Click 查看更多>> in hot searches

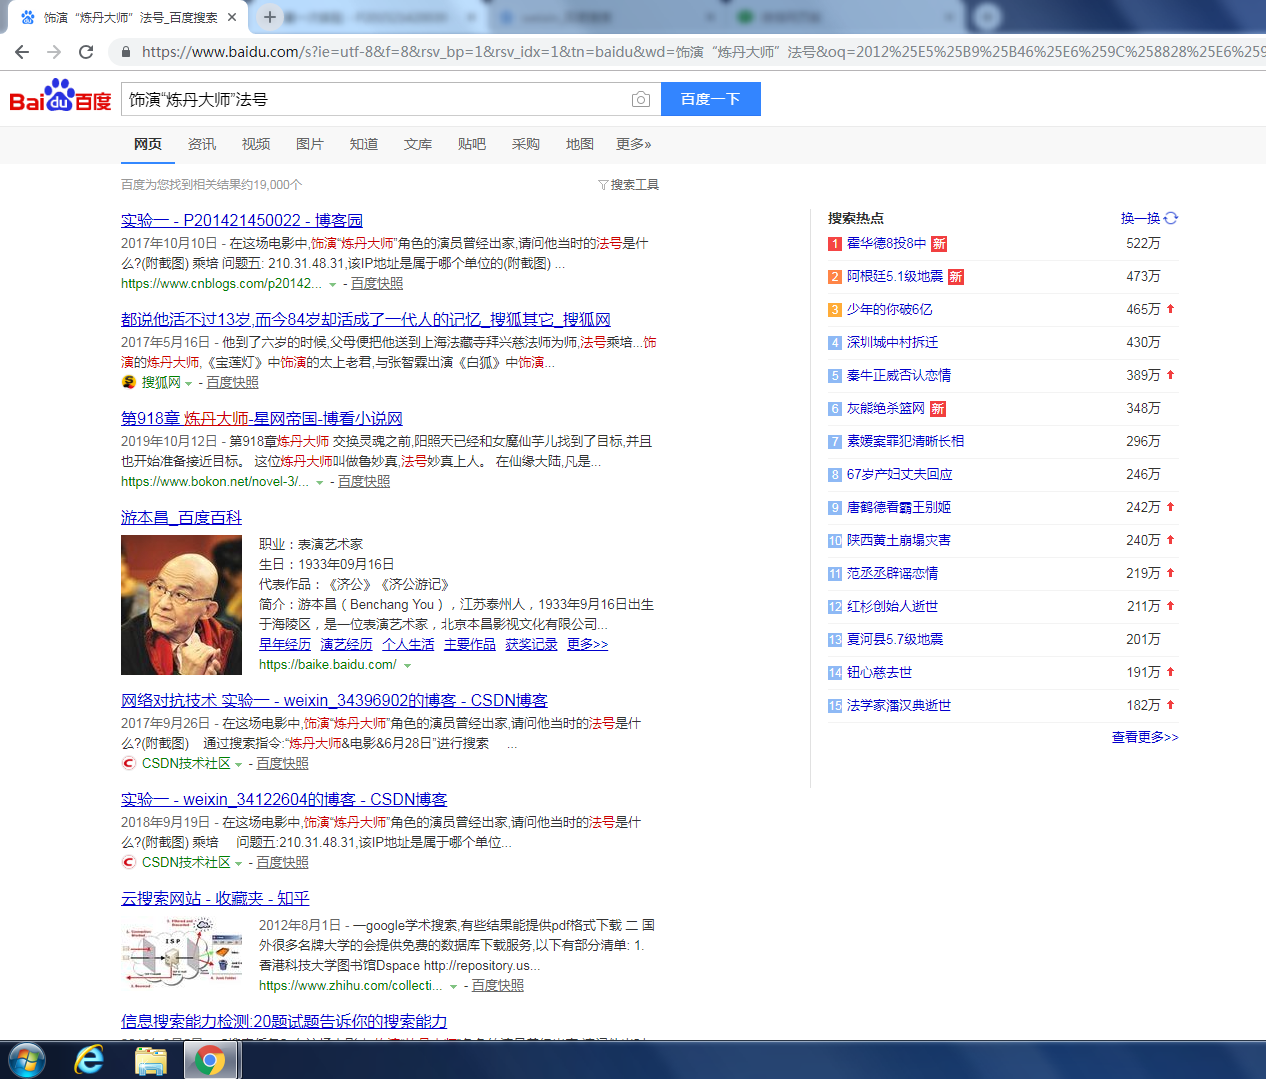click(1145, 737)
